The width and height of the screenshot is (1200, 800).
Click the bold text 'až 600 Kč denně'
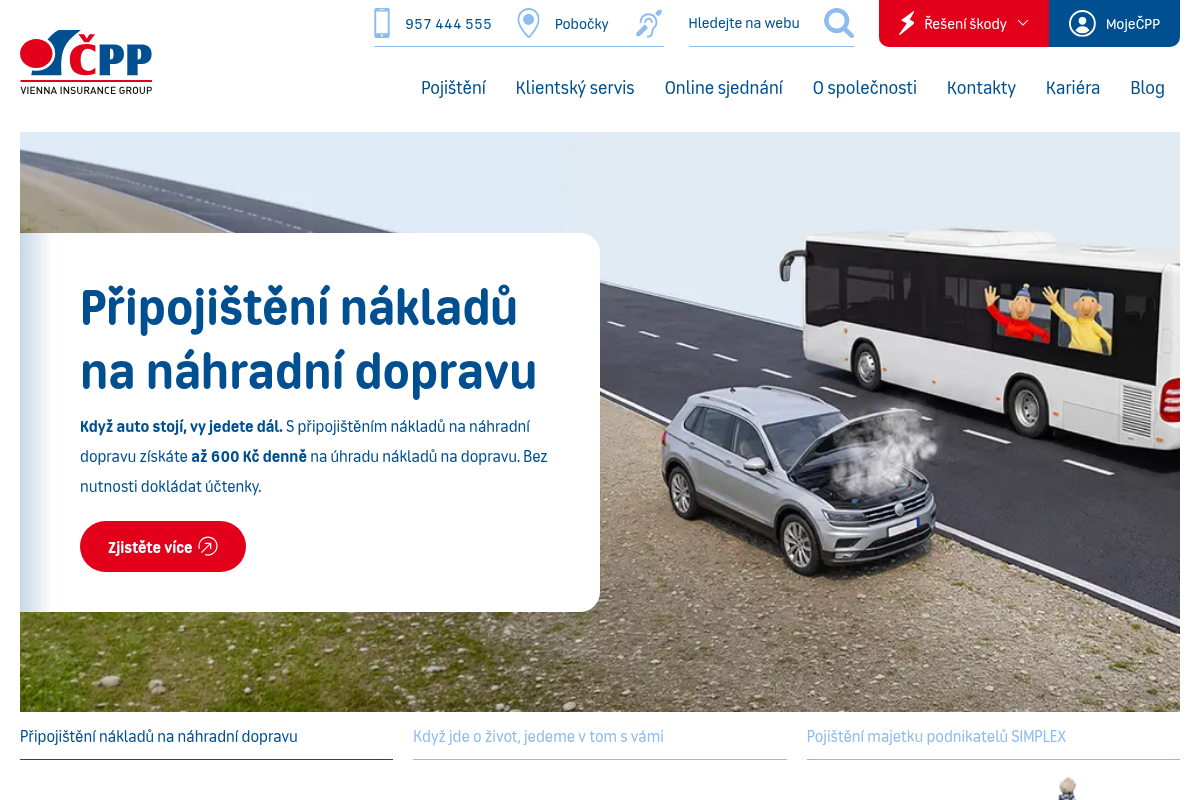point(249,456)
